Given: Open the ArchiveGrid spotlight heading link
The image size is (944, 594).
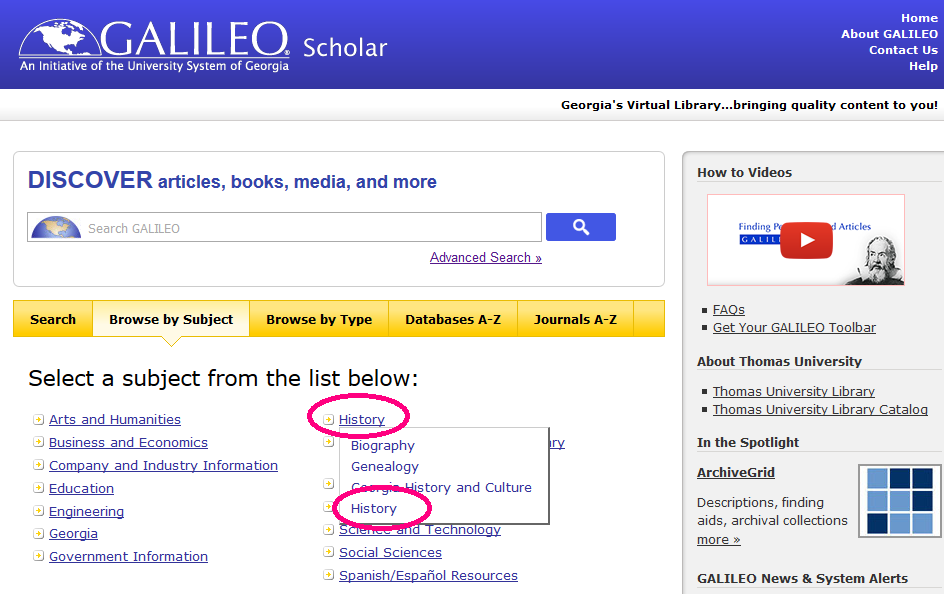Looking at the screenshot, I should tap(736, 472).
